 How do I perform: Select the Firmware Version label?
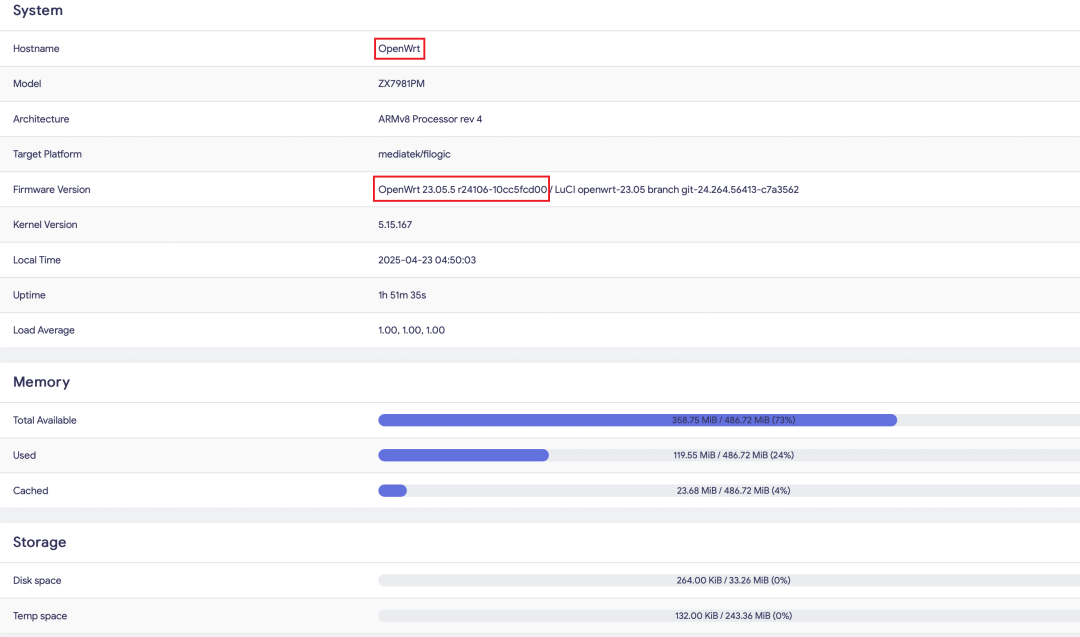52,189
